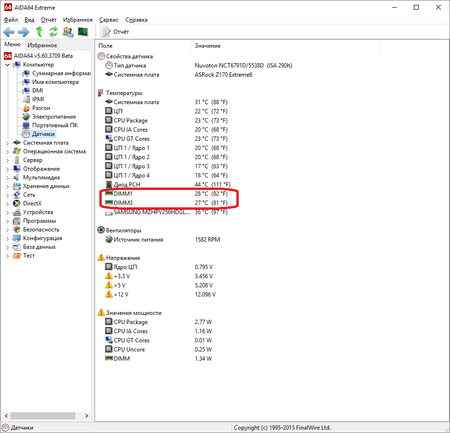Click the Значения мощности section icon
The image size is (450, 433).
tap(101, 312)
